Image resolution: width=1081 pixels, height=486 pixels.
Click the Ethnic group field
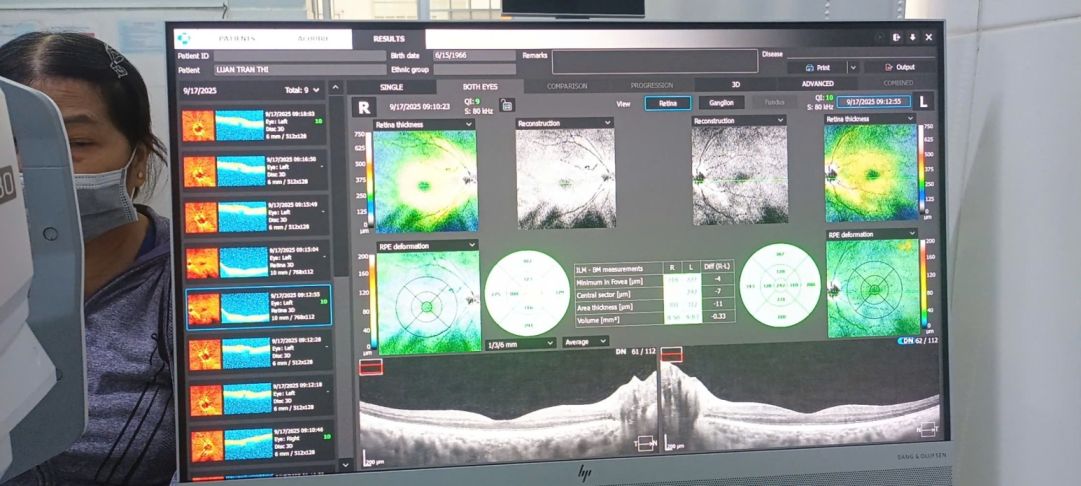(474, 69)
